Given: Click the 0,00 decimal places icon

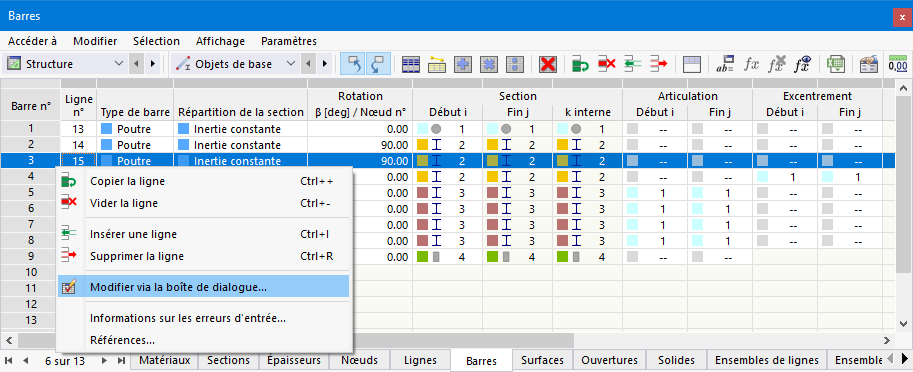Looking at the screenshot, I should click(898, 64).
